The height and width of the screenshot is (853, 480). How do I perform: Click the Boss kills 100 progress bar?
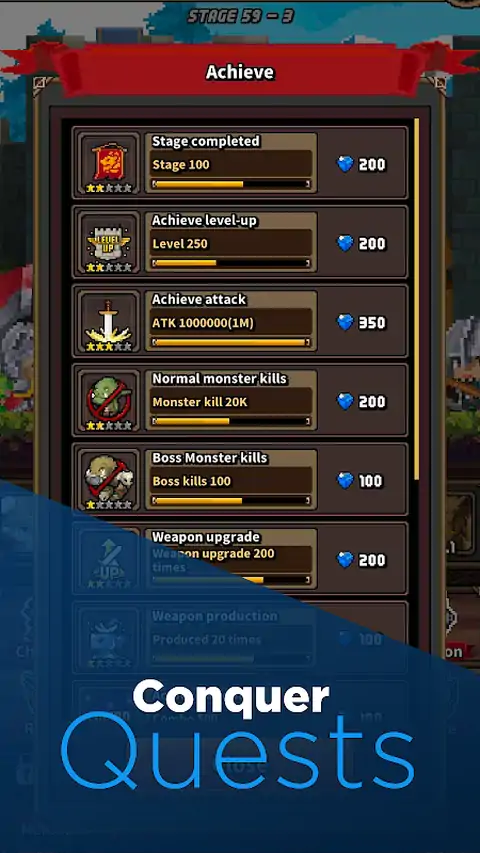[x=231, y=501]
